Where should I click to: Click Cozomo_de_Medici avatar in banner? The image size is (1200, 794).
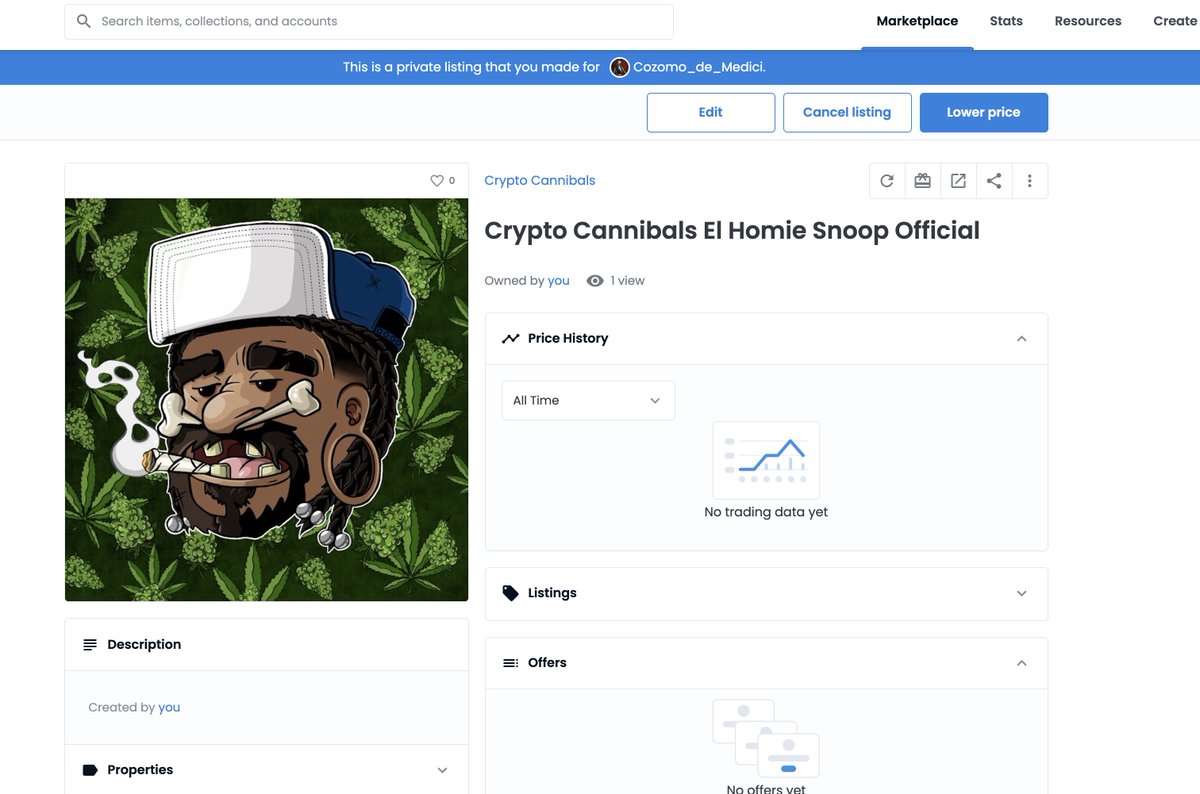[620, 67]
